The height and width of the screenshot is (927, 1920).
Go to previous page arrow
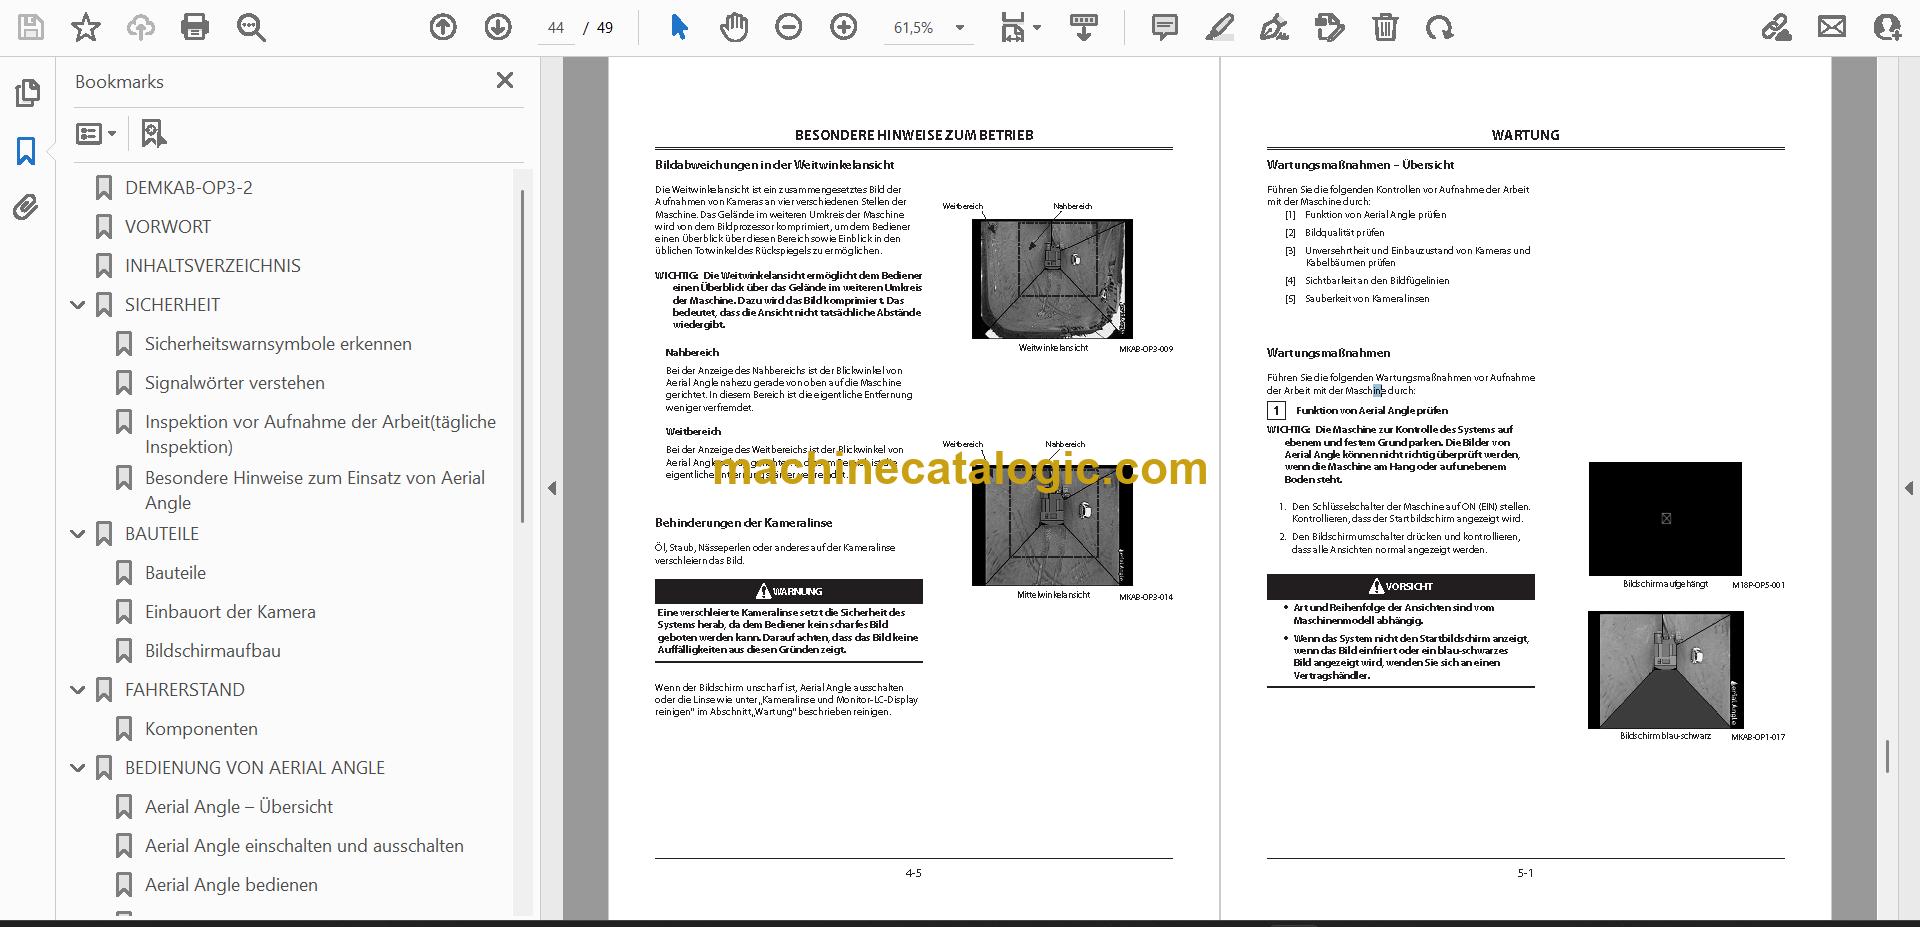pos(443,27)
